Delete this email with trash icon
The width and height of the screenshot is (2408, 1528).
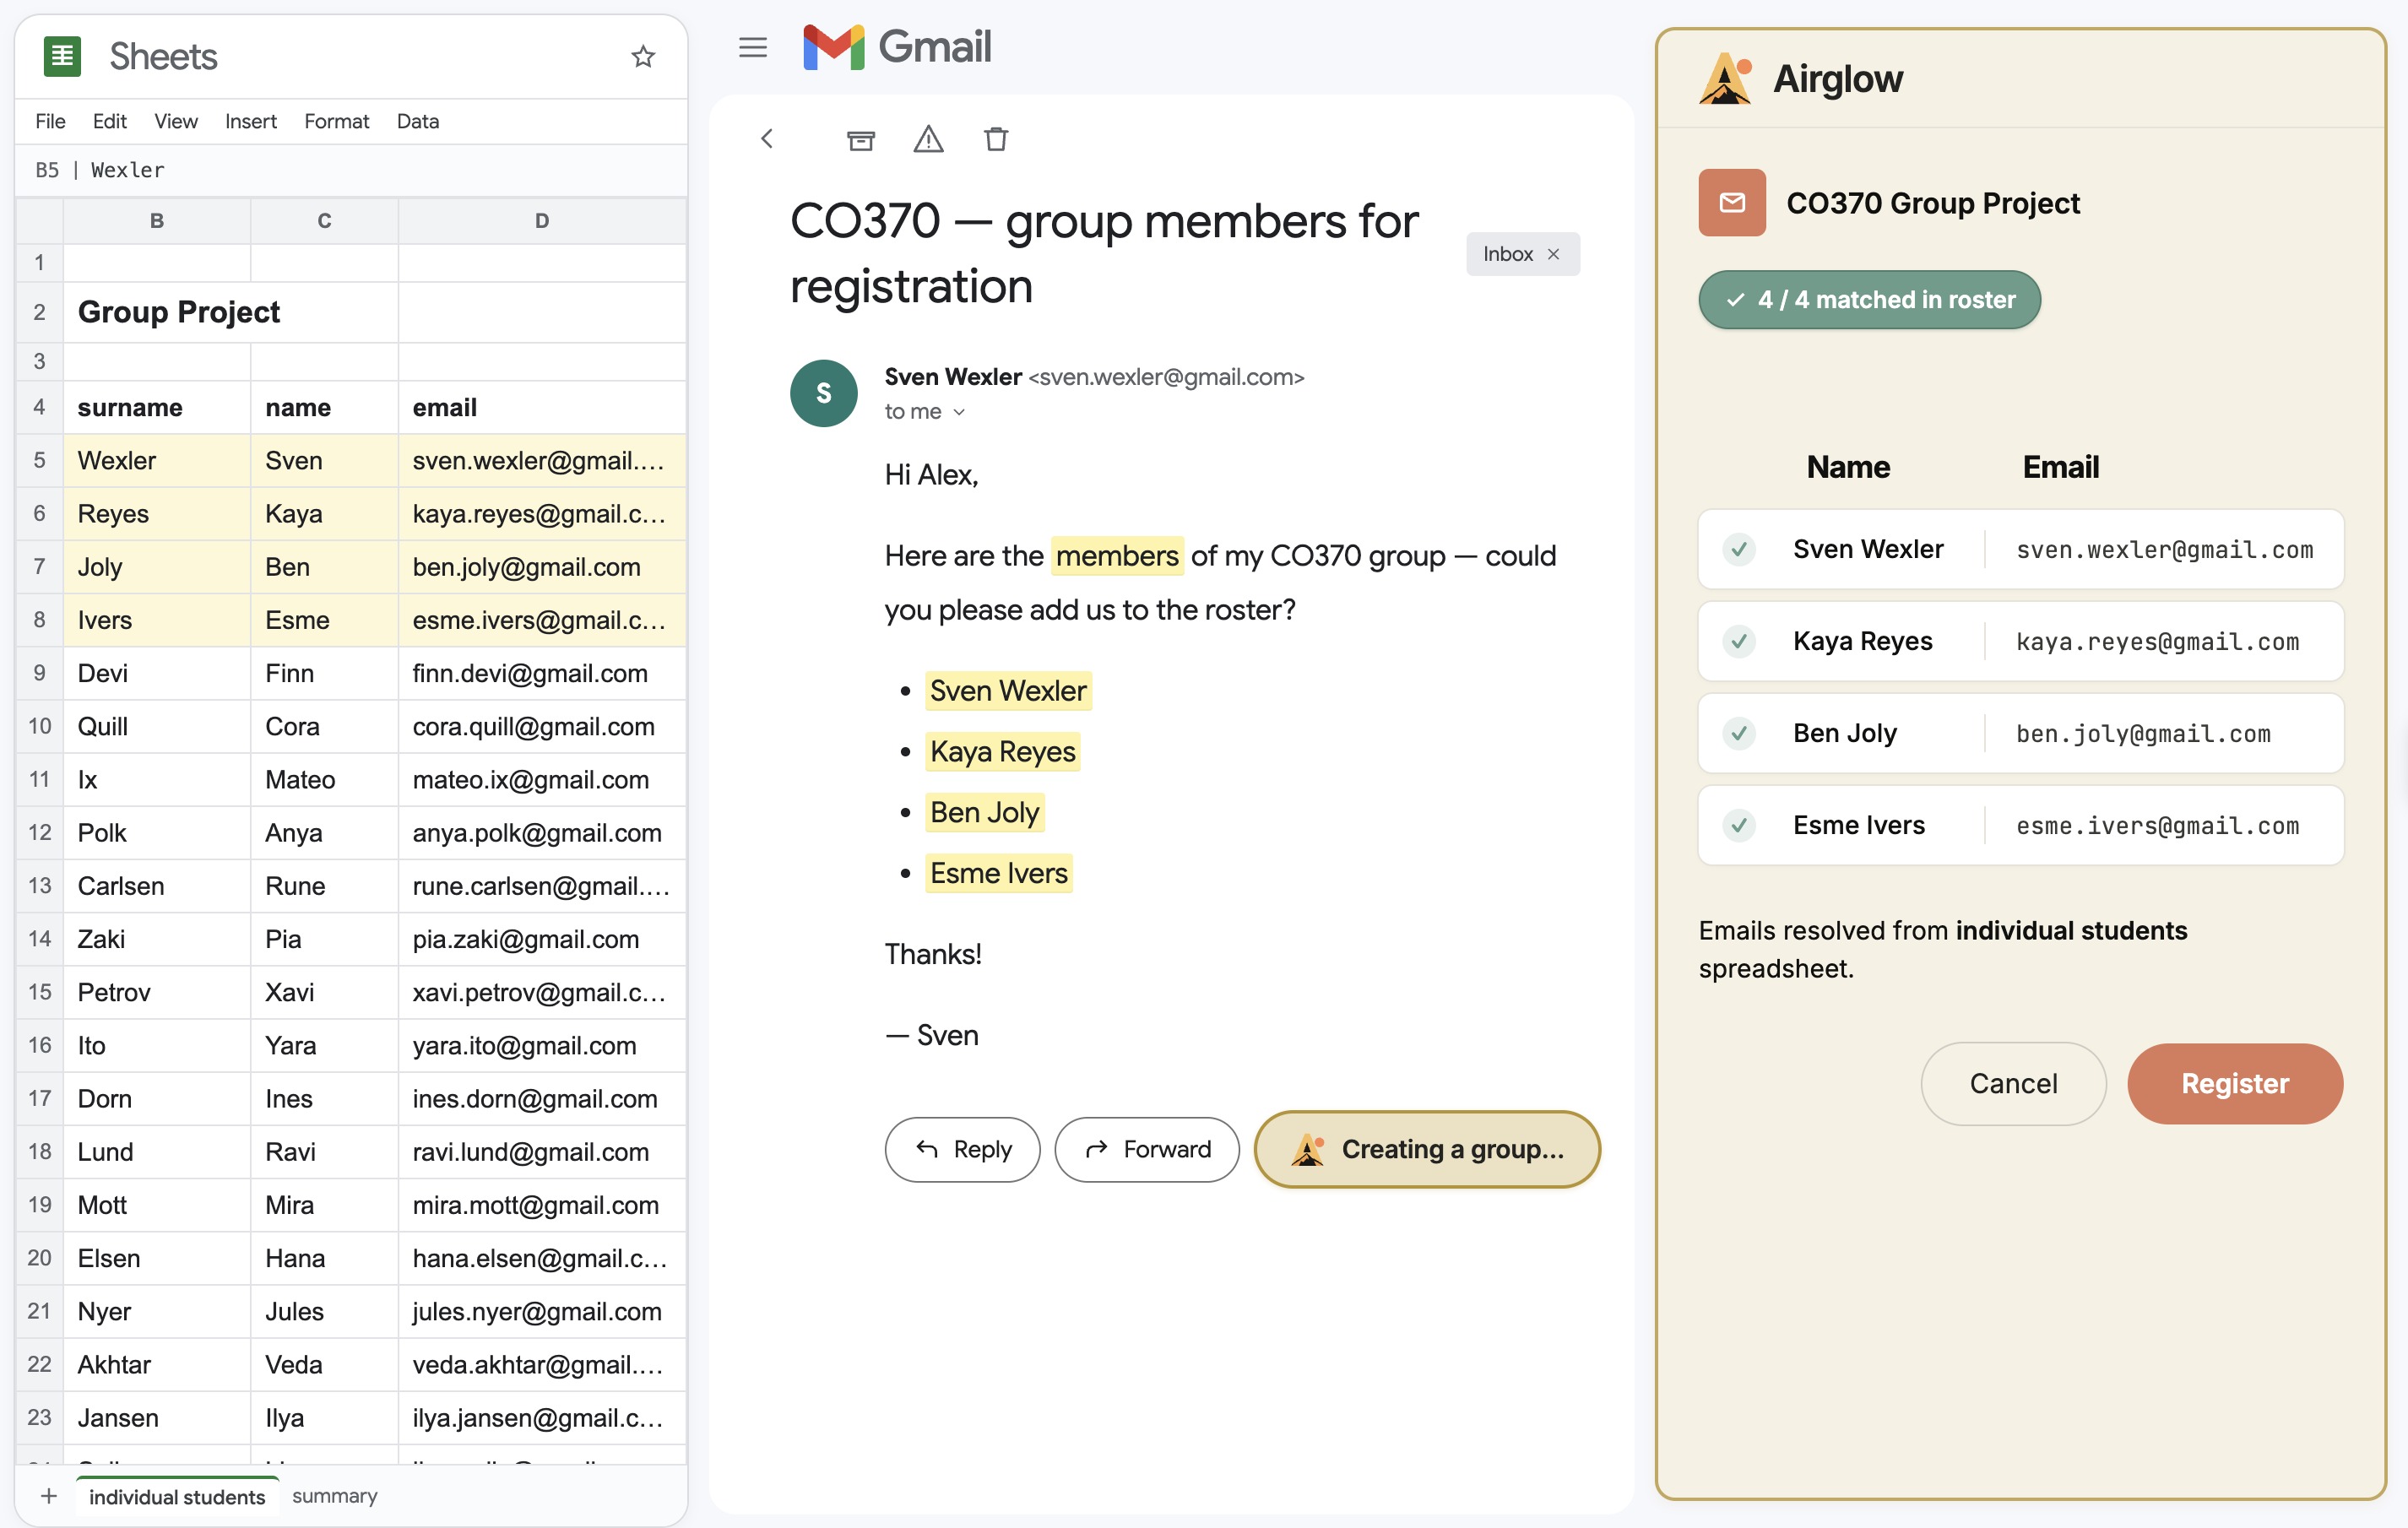pyautogui.click(x=996, y=139)
